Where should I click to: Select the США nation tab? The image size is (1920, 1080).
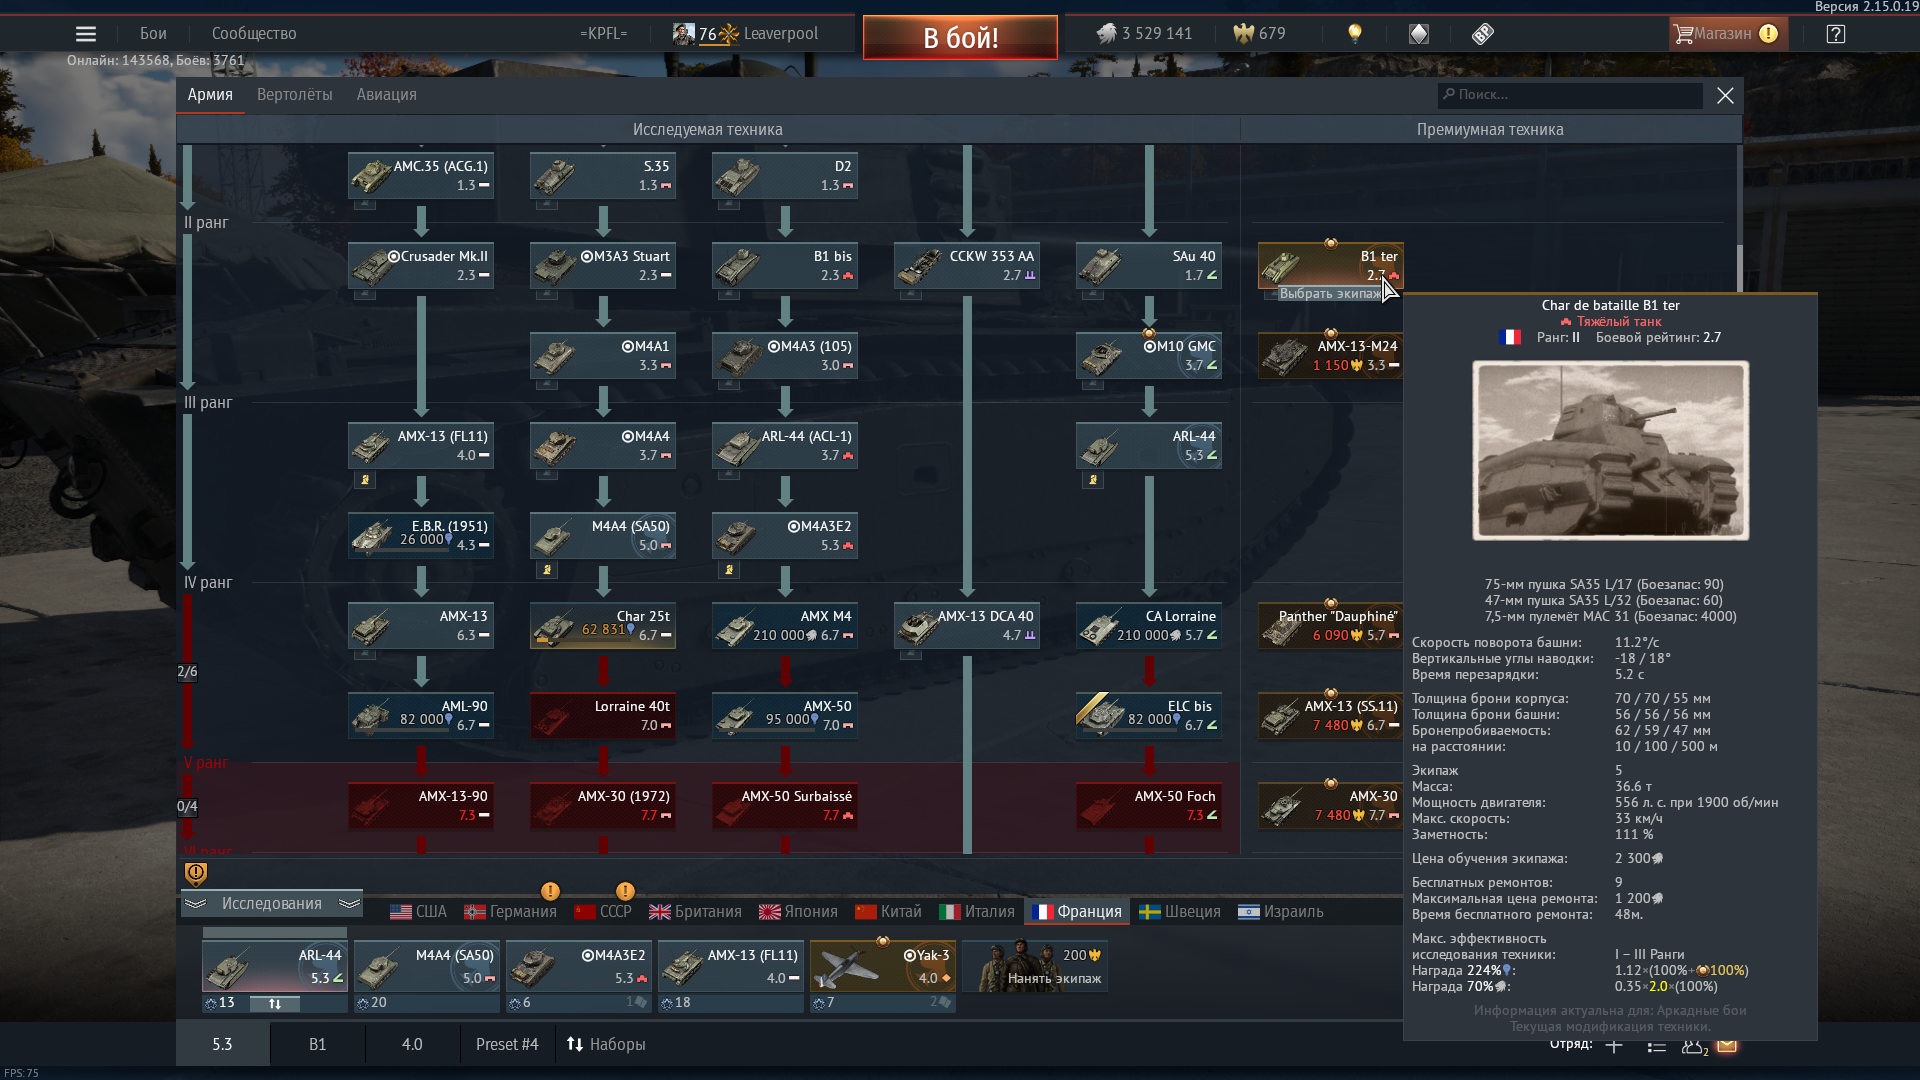(x=418, y=911)
